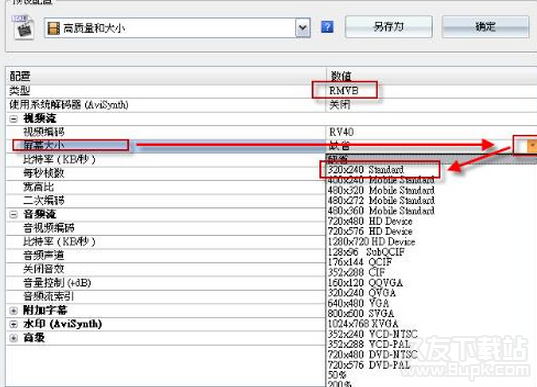Choose 480x320 Mobile Standard option
The width and height of the screenshot is (537, 387).
(381, 190)
